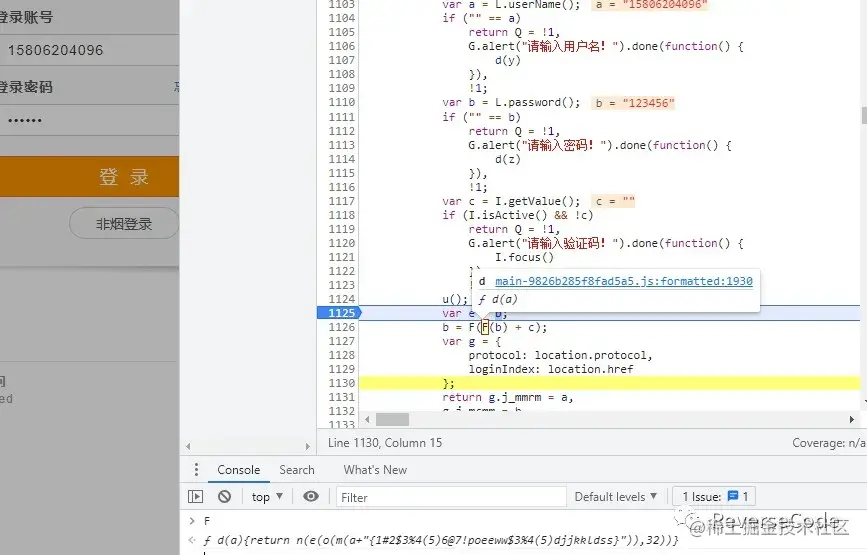This screenshot has width=867, height=555.
Task: Click the horizontal code scrollbar thumb
Action: click(392, 420)
